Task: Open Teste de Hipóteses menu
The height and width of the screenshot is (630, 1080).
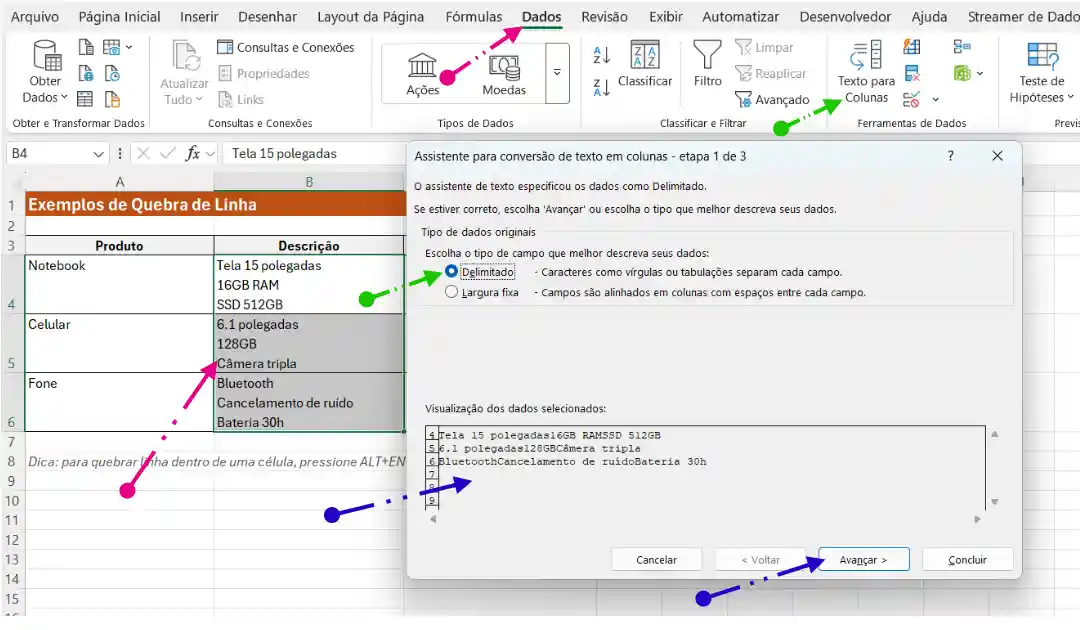Action: (1041, 72)
